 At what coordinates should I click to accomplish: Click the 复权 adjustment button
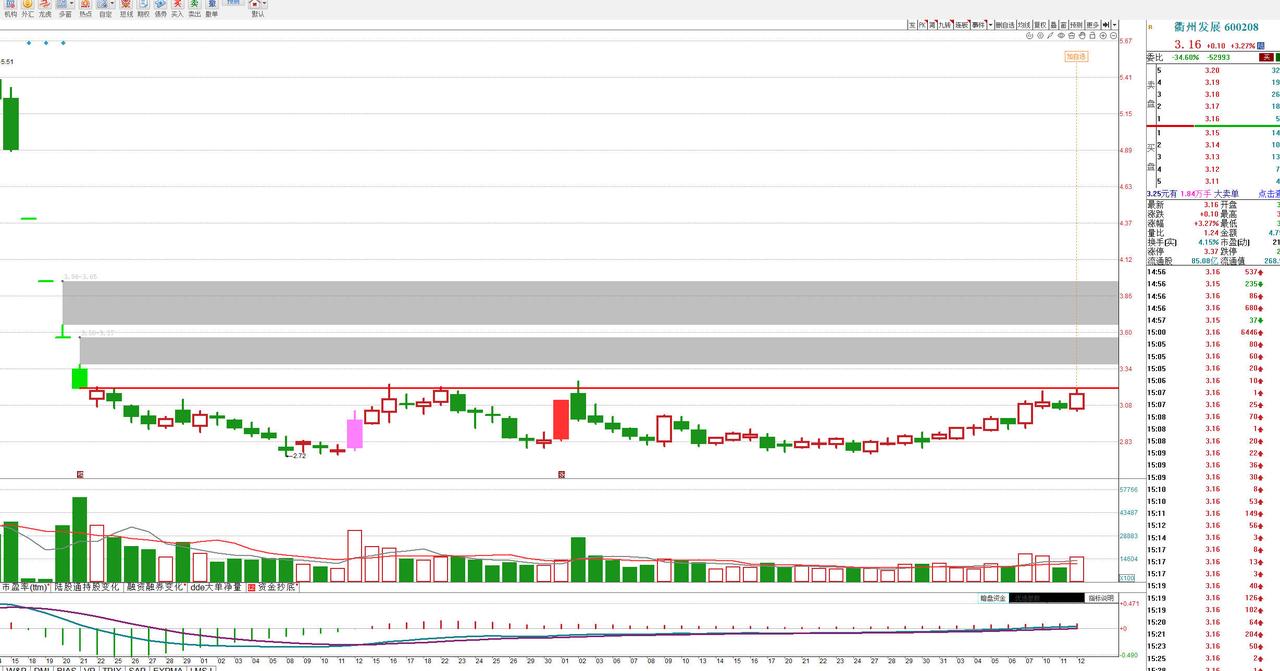1040,25
